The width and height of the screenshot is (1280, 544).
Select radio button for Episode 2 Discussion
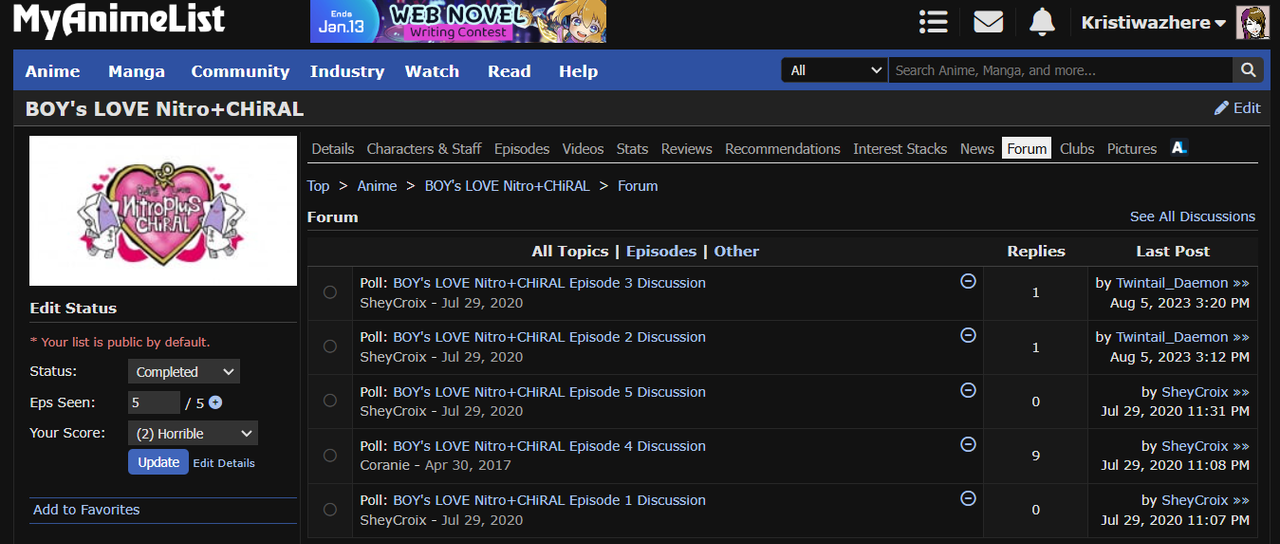click(x=330, y=346)
